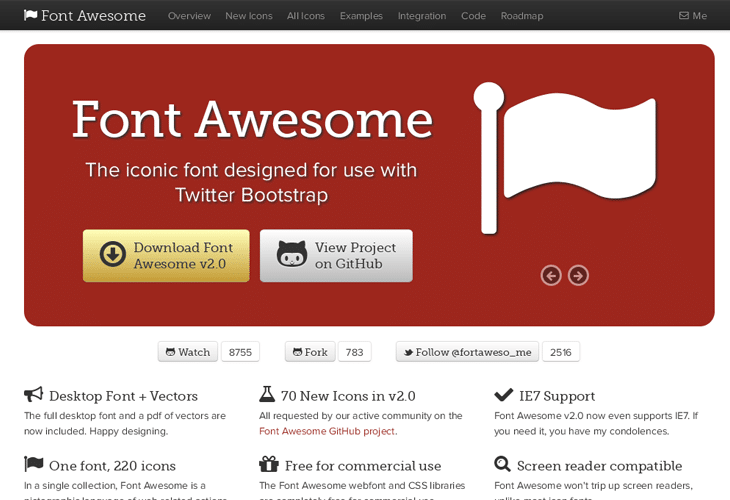Click the Me link in navbar
The image size is (730, 500).
[693, 16]
